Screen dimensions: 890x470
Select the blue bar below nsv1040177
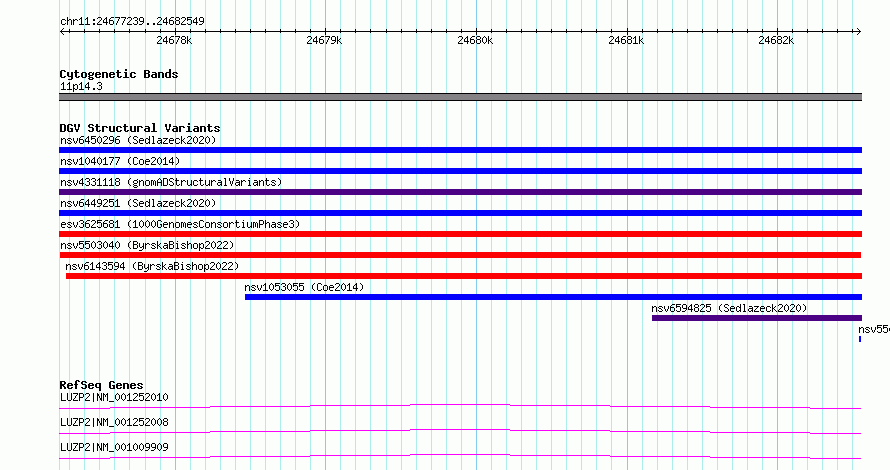click(460, 171)
